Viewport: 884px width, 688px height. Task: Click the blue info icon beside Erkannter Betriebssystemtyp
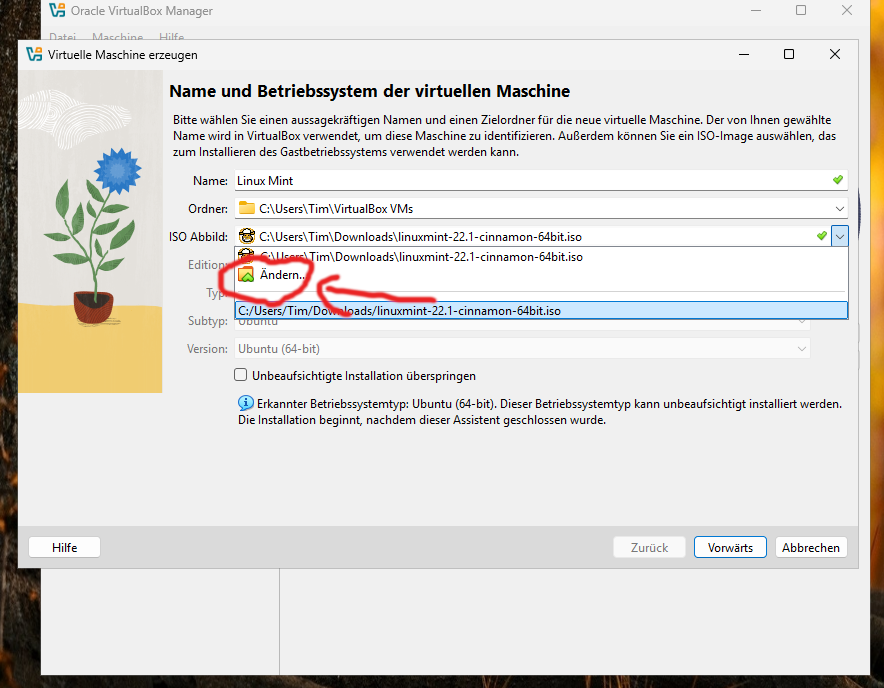click(245, 403)
